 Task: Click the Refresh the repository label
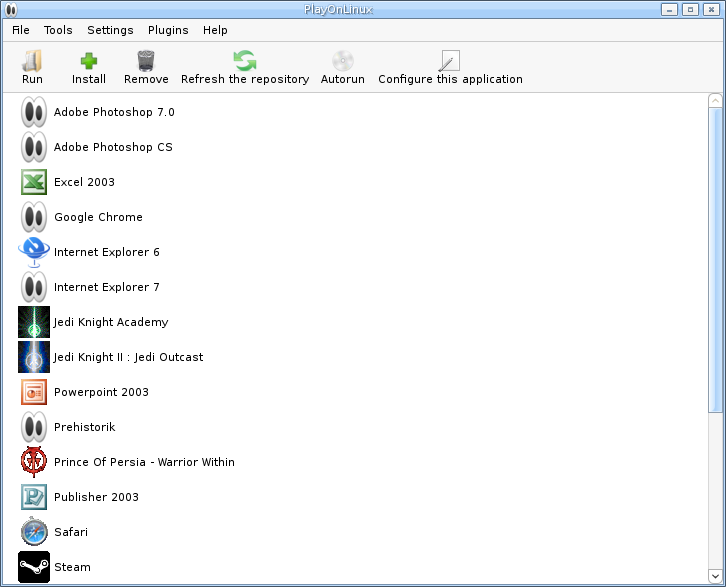(x=245, y=79)
